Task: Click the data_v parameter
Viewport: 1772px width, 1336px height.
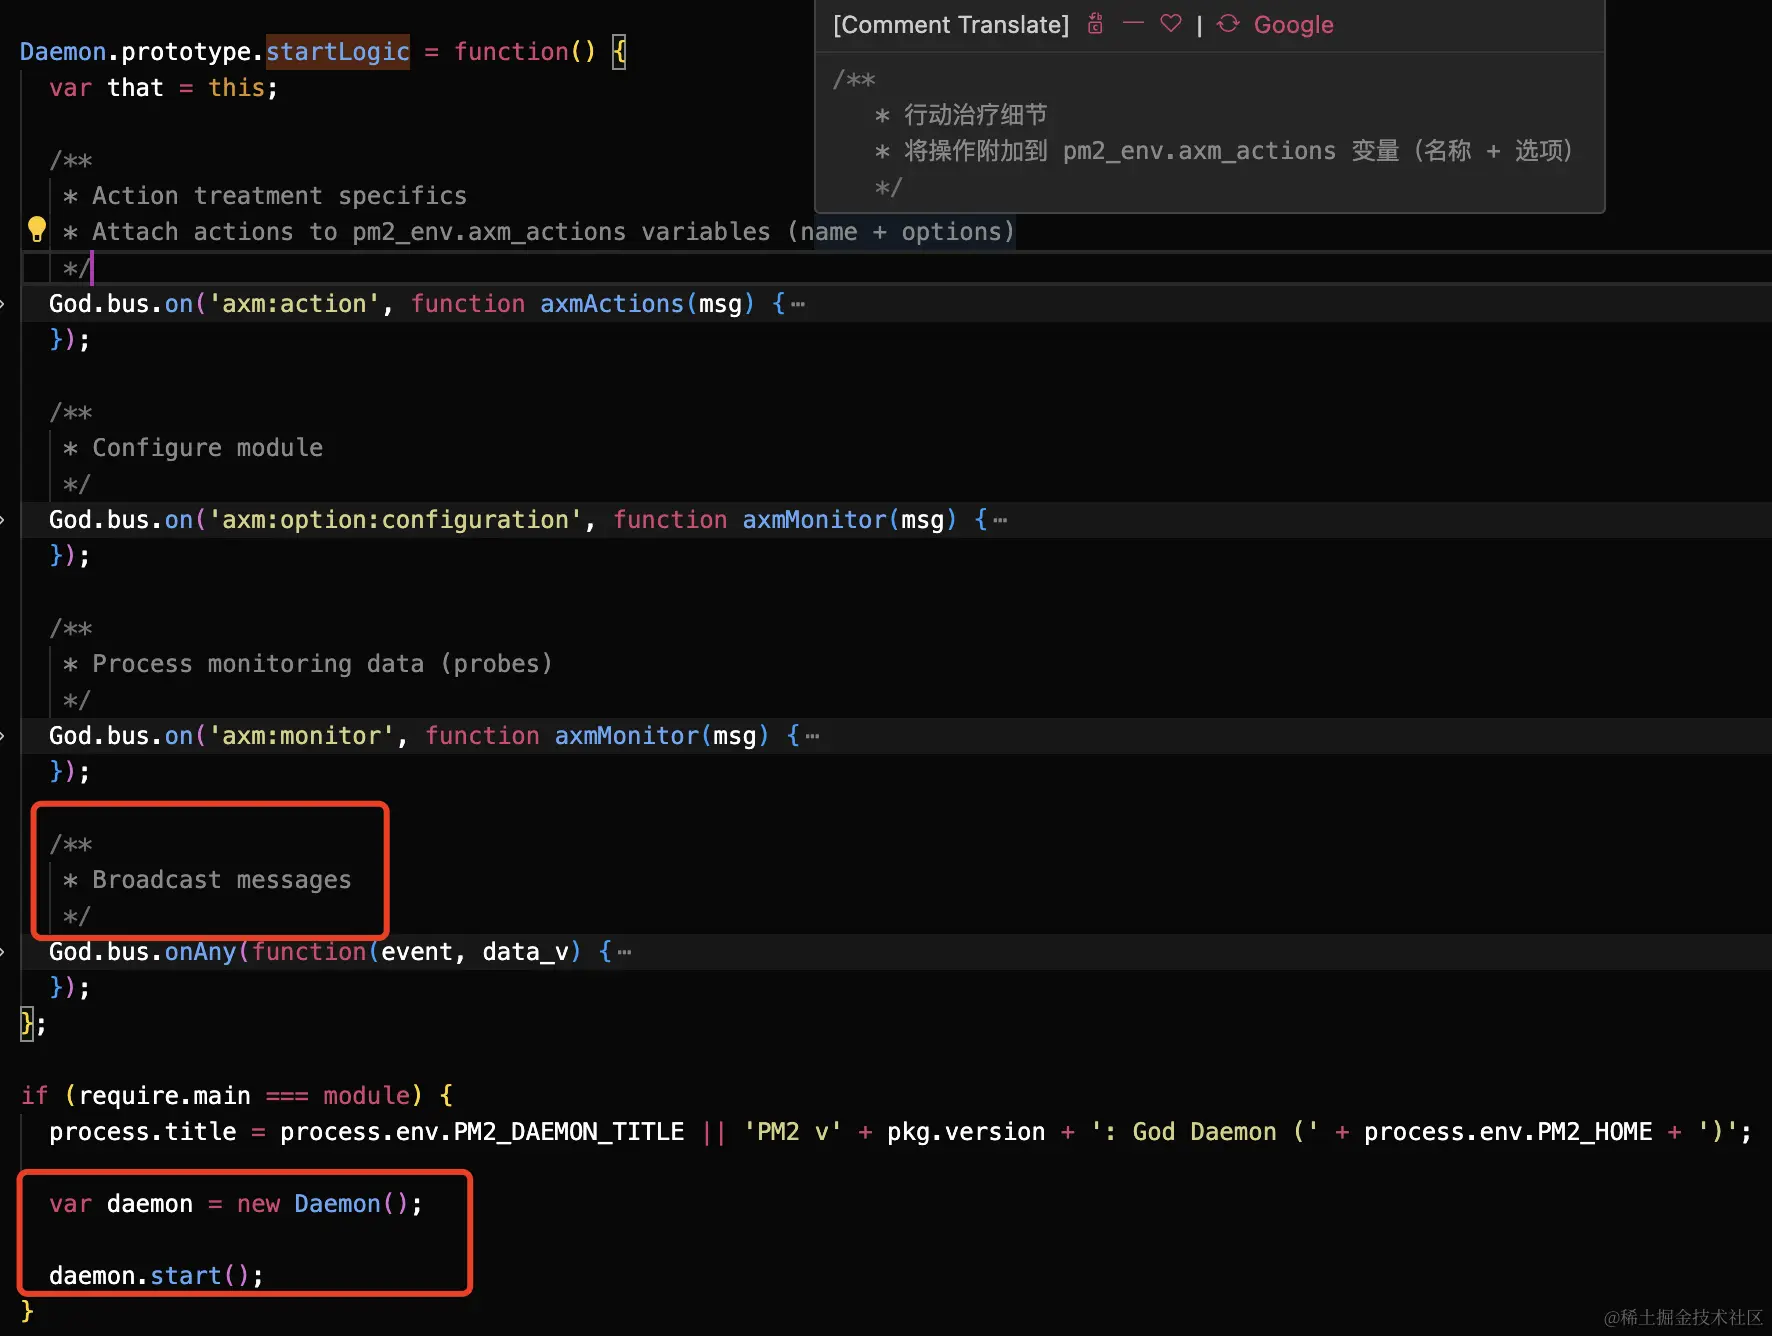Action: [526, 952]
